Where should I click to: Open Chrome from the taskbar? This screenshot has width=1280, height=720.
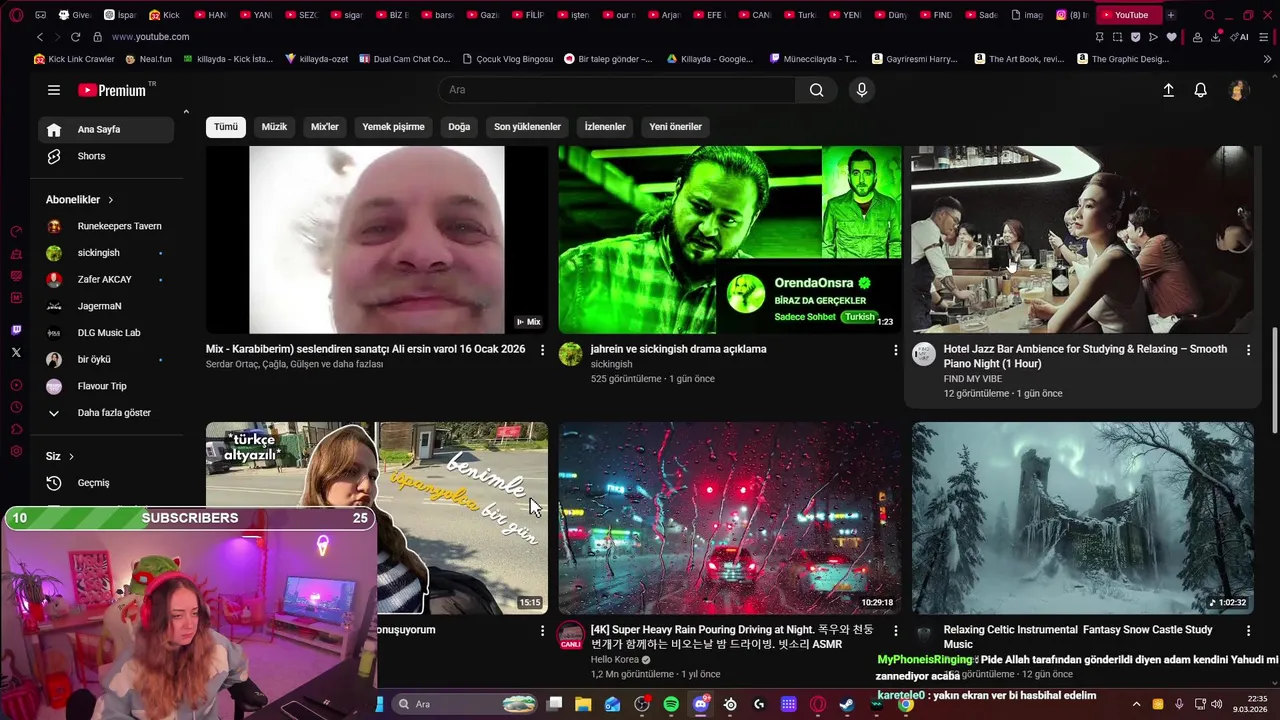coord(906,704)
